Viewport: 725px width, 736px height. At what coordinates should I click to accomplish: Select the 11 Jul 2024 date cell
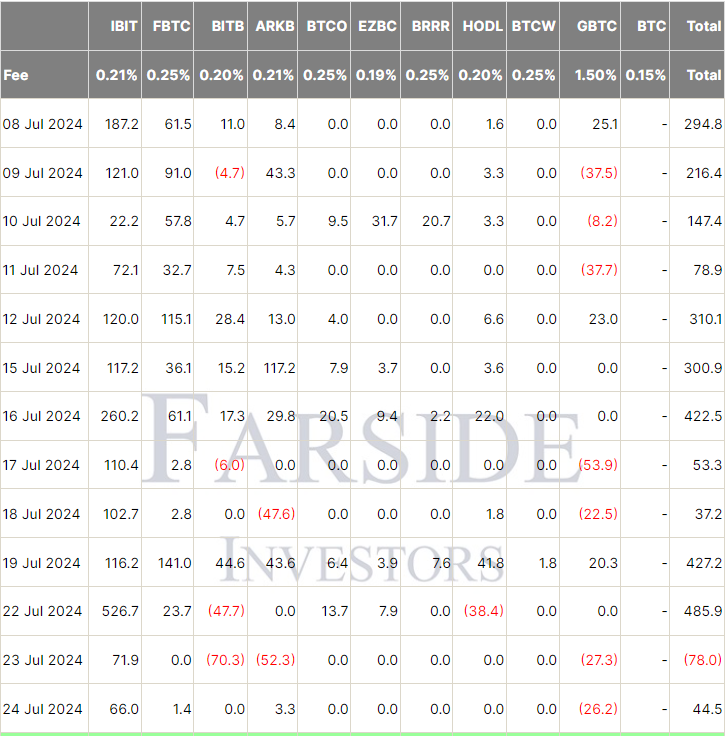[x=40, y=270]
